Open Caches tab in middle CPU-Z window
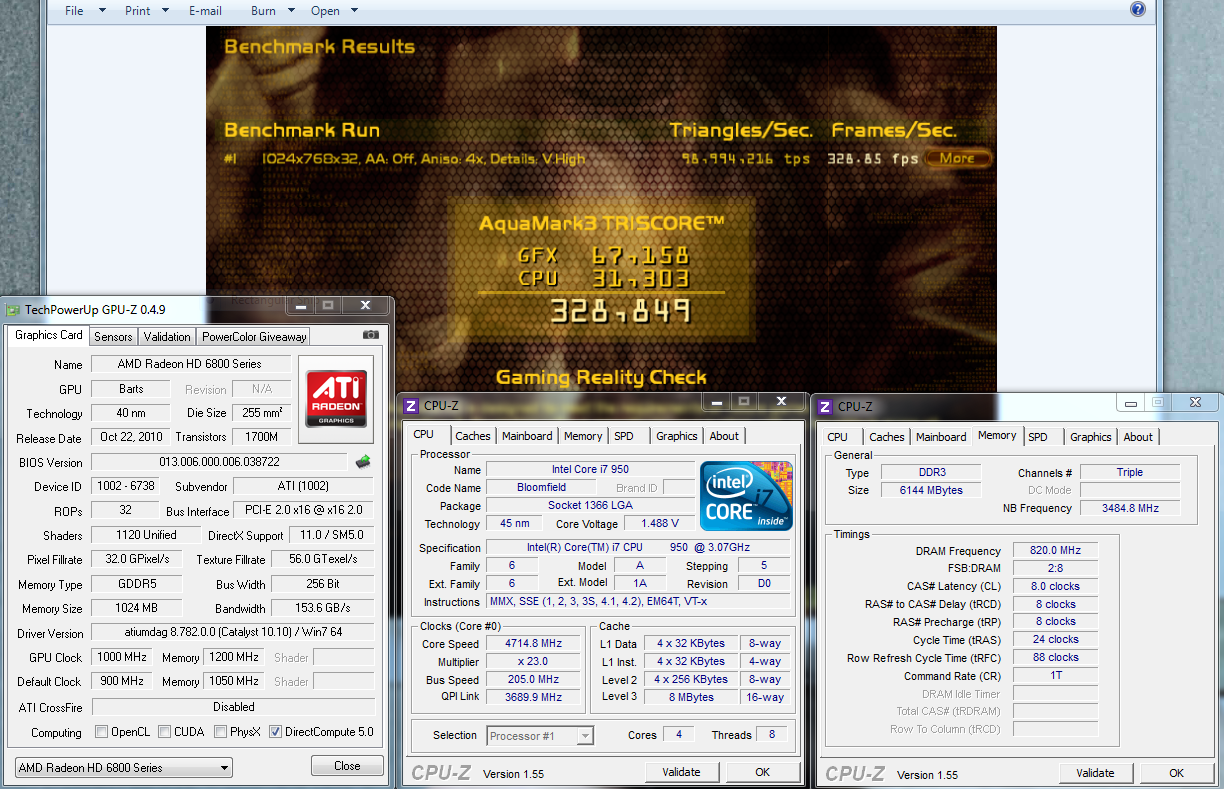The width and height of the screenshot is (1224, 789). click(473, 436)
